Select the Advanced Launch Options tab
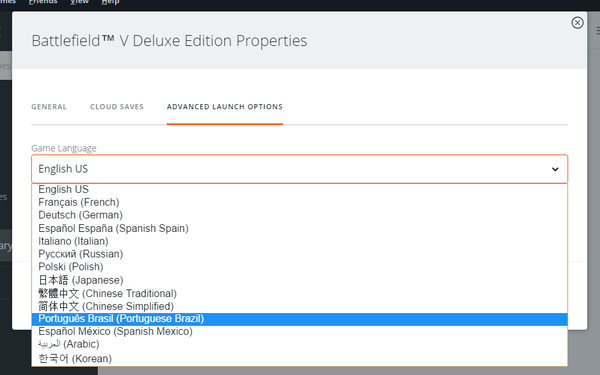This screenshot has height=375, width=600. coord(225,107)
